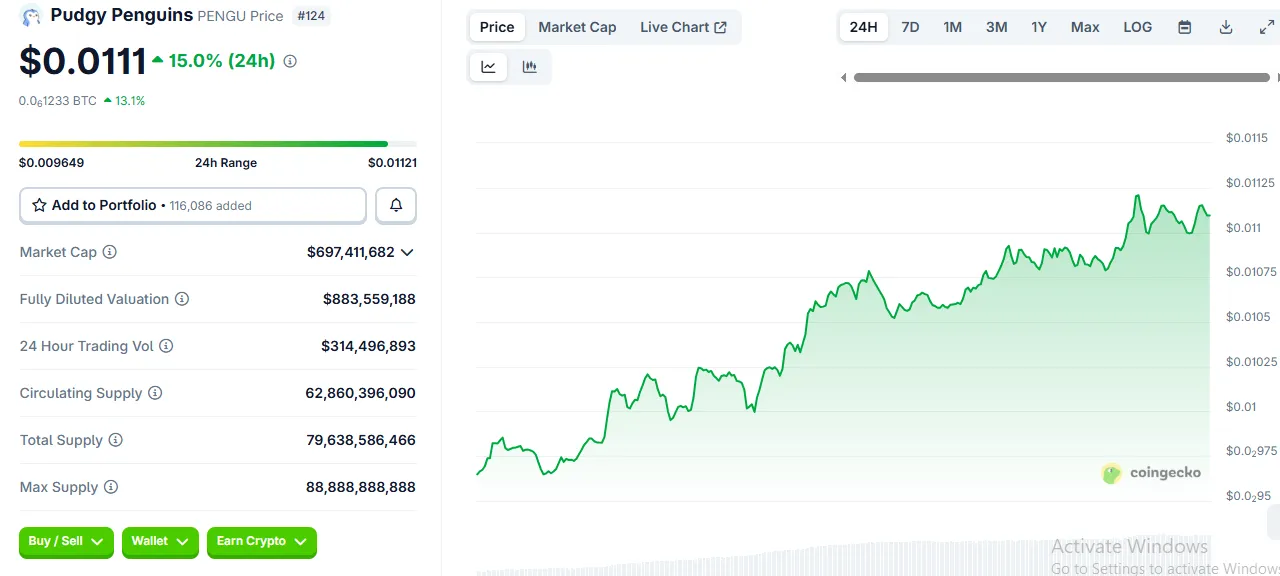Viewport: 1280px width, 576px height.
Task: Click the Pudgy Penguins logo avatar
Action: click(x=31, y=16)
